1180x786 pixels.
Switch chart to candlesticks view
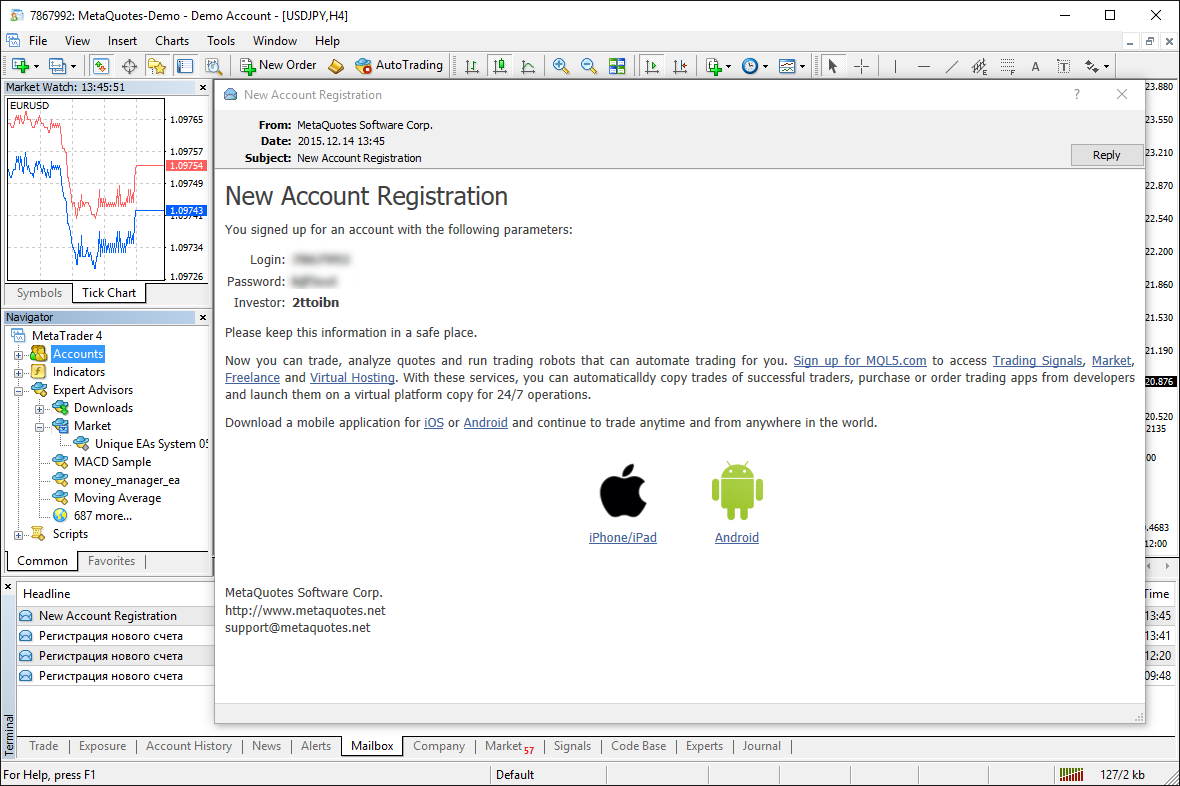tap(499, 66)
